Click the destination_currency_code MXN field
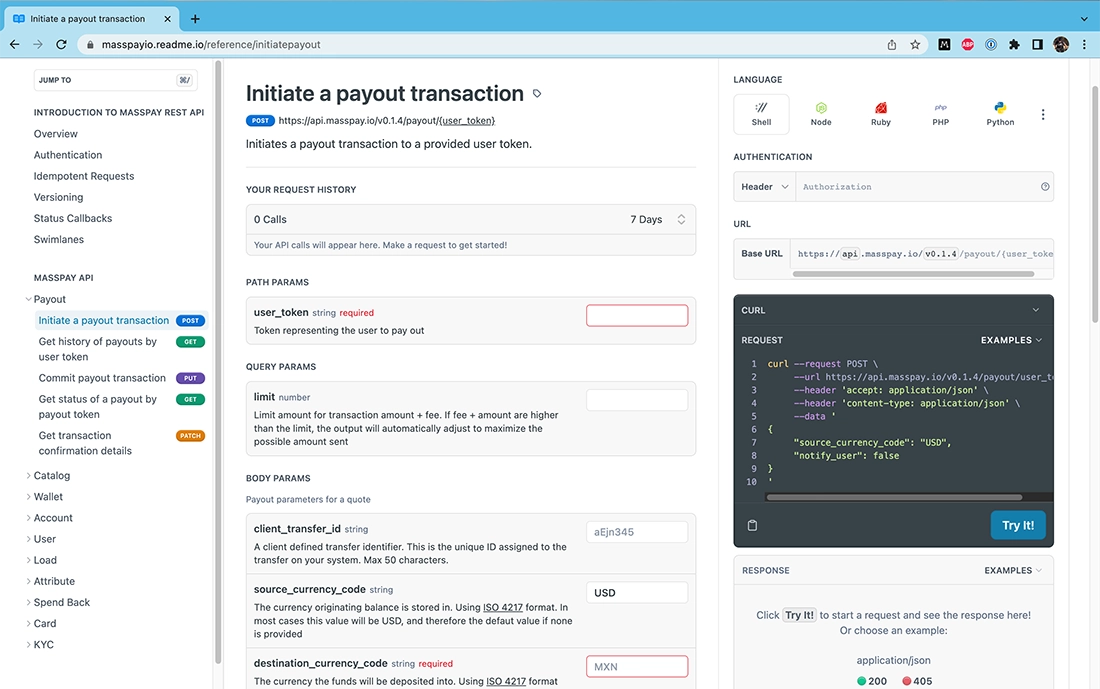1100x689 pixels. point(637,667)
